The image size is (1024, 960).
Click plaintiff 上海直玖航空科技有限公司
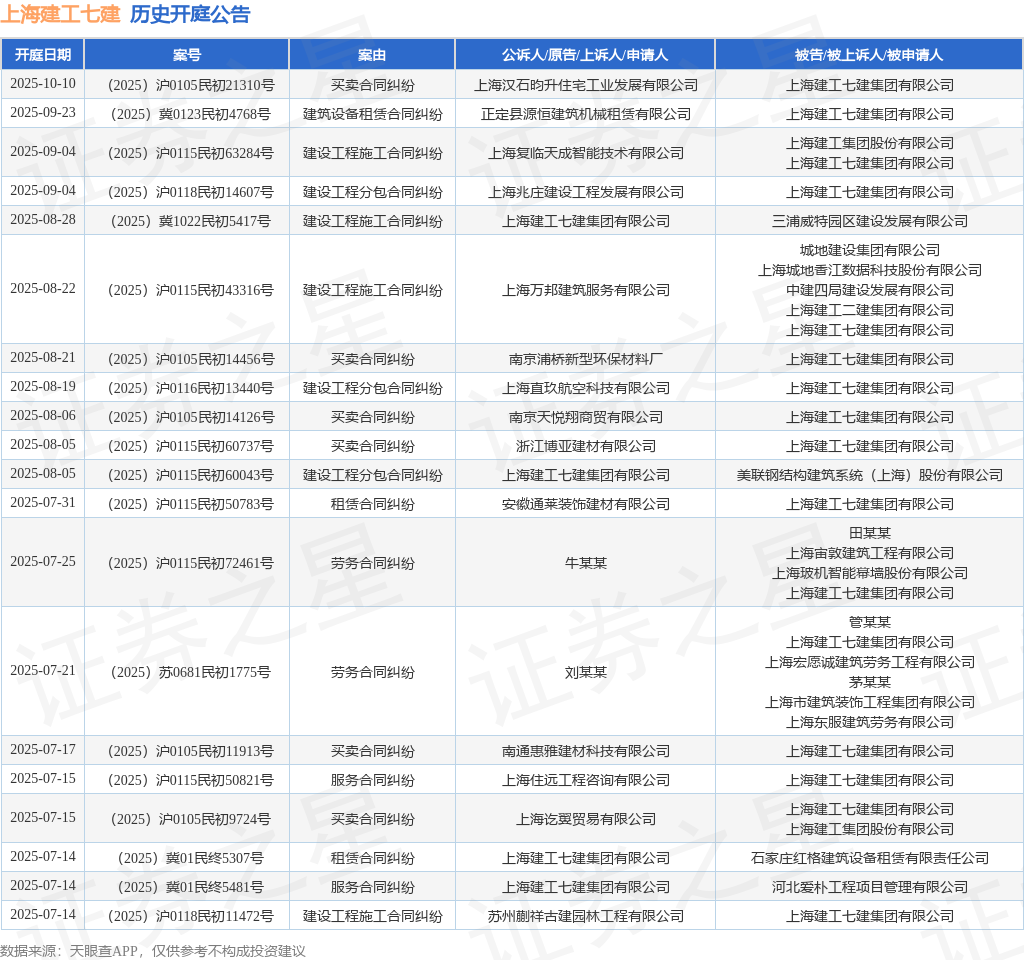click(x=585, y=388)
